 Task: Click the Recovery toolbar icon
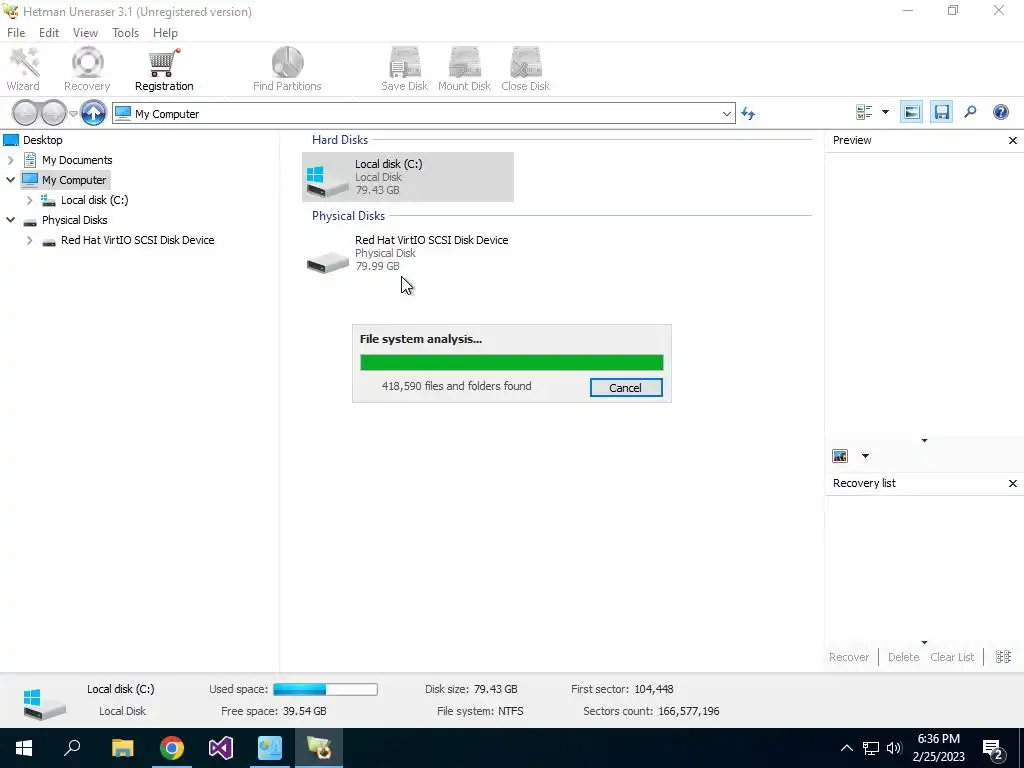pyautogui.click(x=87, y=70)
